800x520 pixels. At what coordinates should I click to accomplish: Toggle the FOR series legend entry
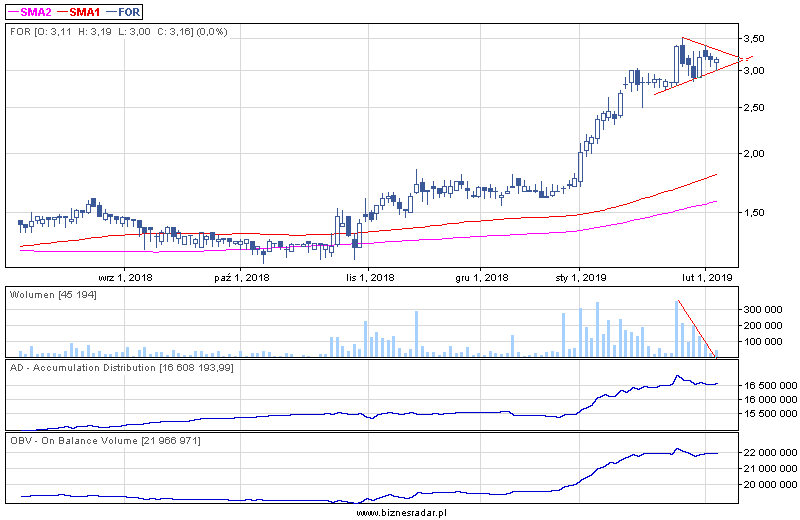click(128, 12)
